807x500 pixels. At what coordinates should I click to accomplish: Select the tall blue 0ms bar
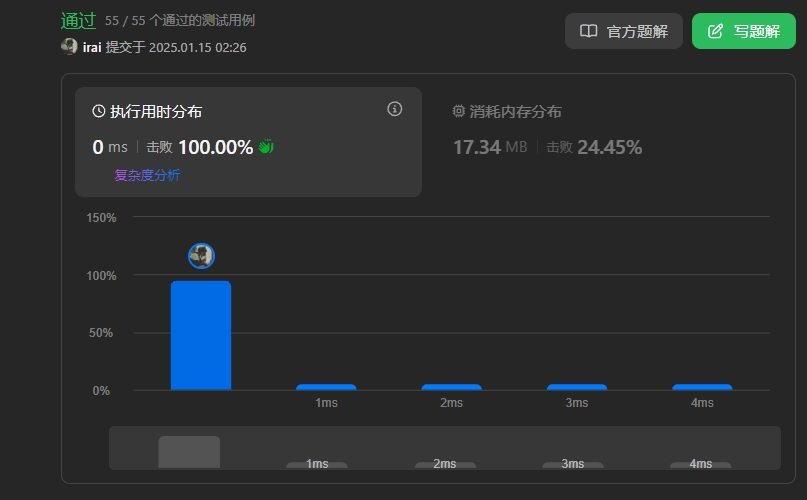pos(201,335)
